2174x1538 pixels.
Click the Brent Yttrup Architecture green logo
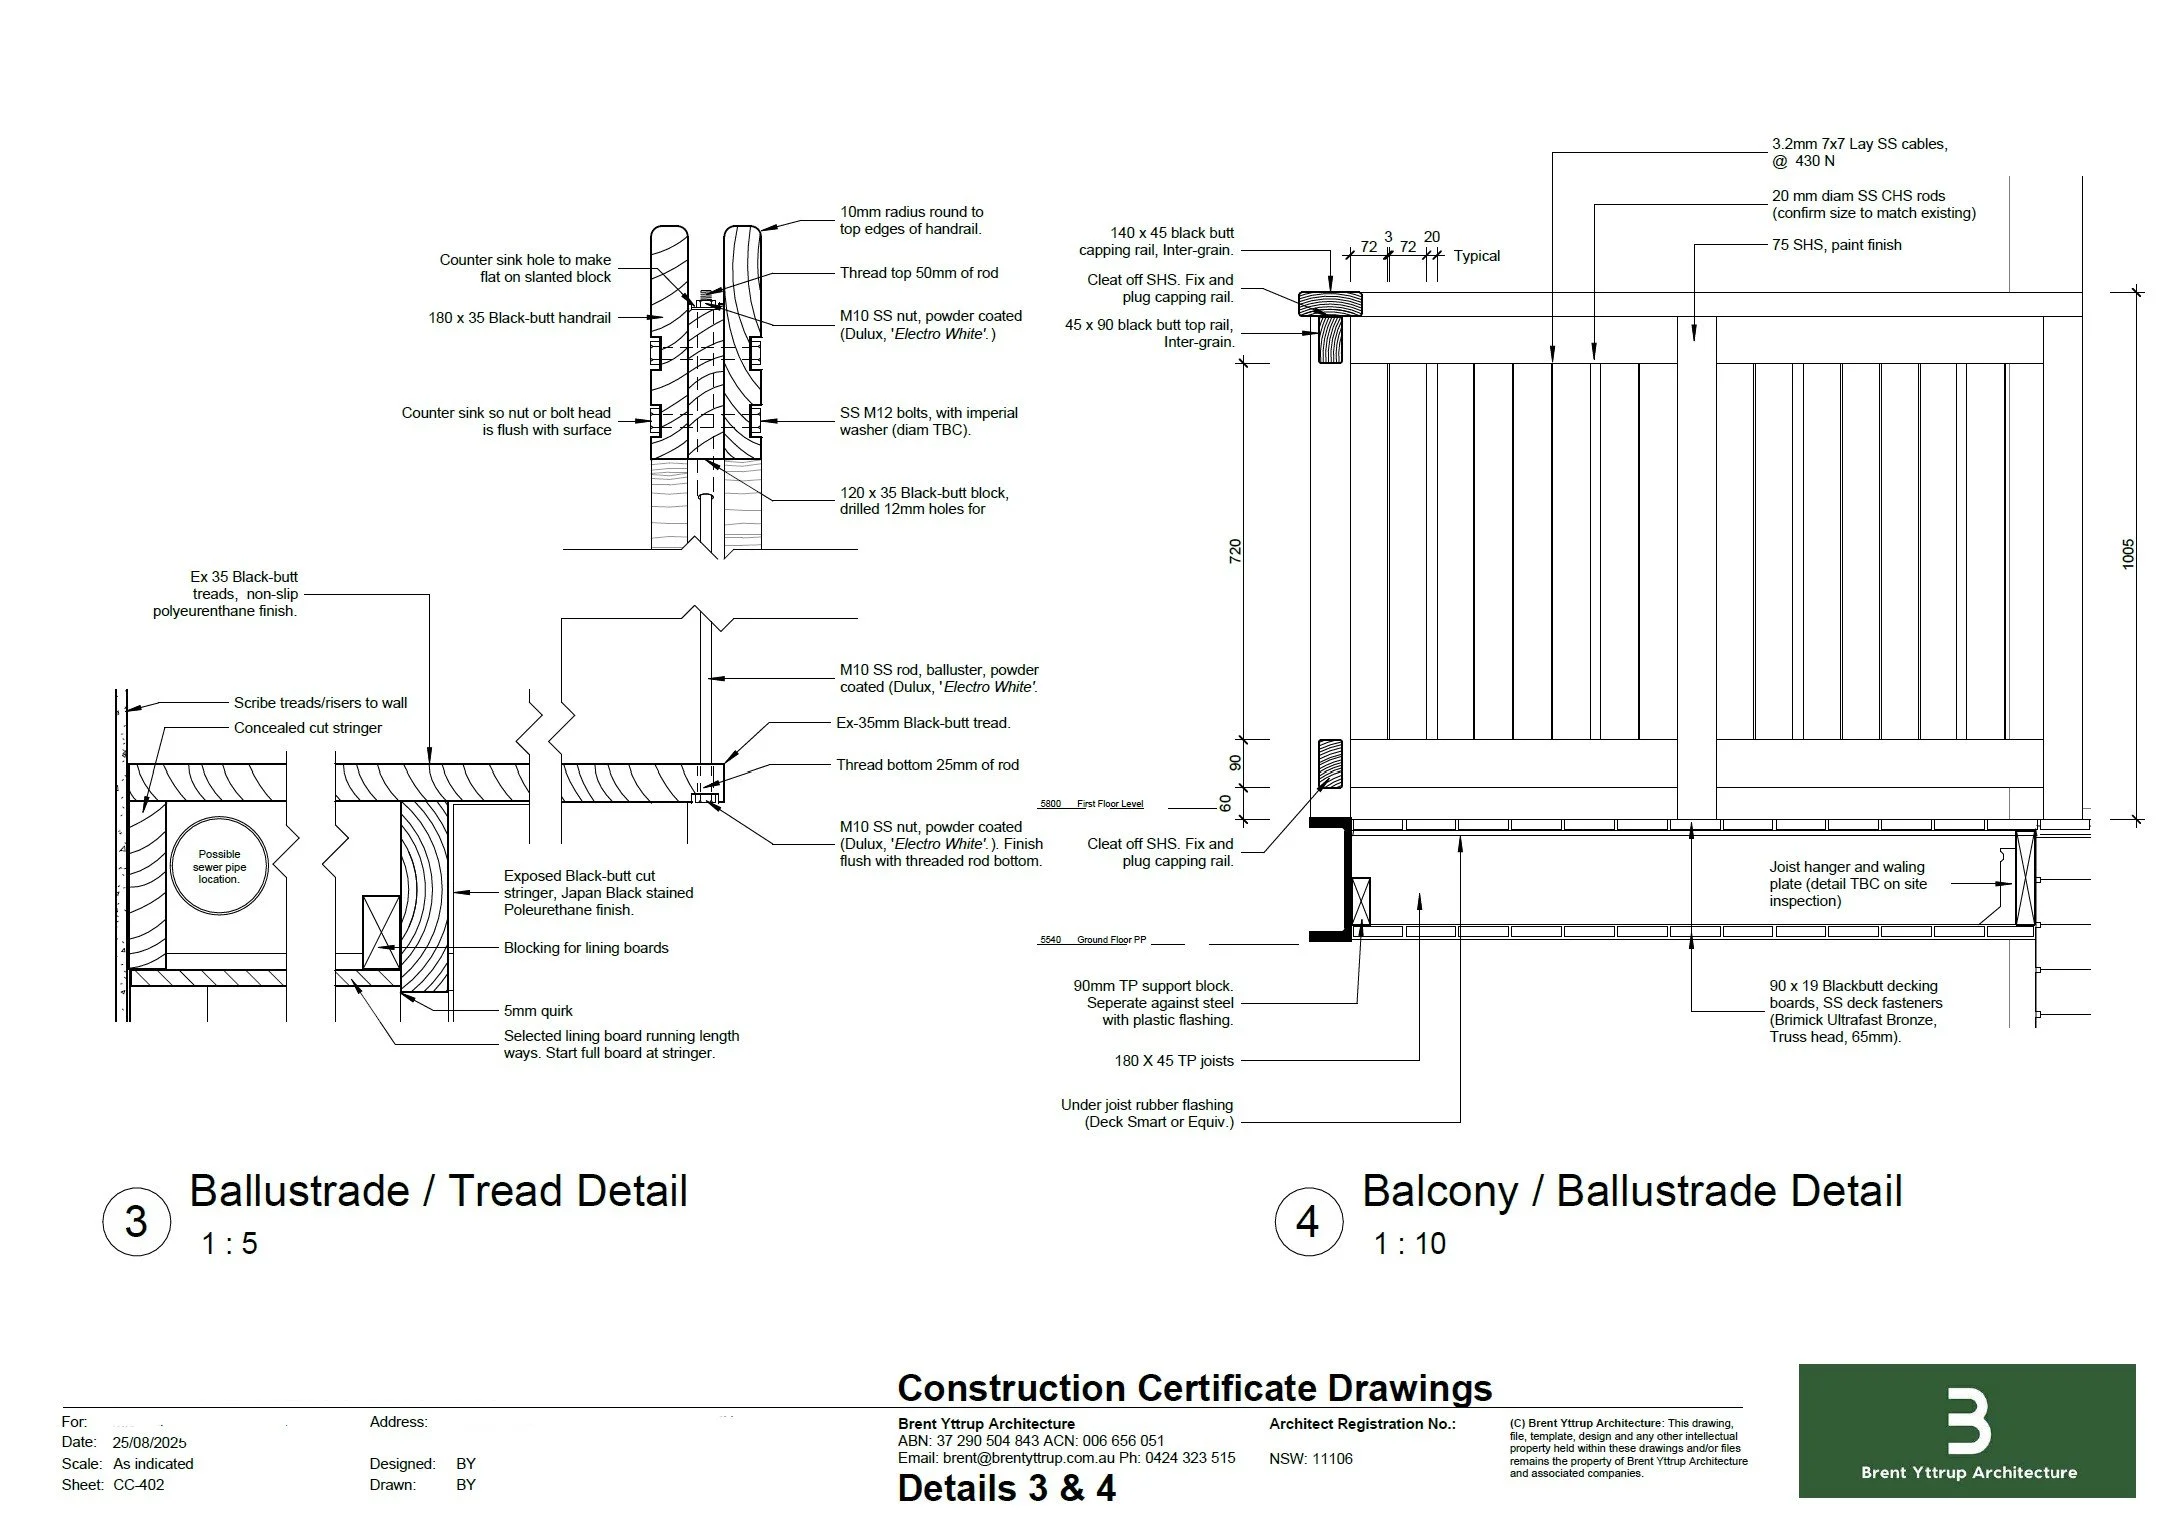[1967, 1431]
